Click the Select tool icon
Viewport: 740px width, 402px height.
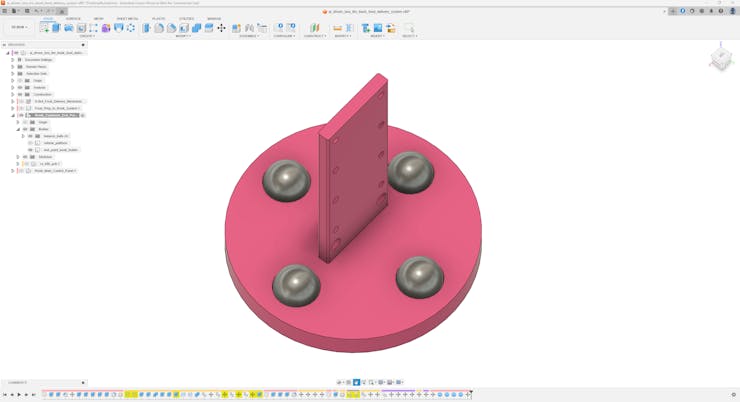[x=408, y=28]
